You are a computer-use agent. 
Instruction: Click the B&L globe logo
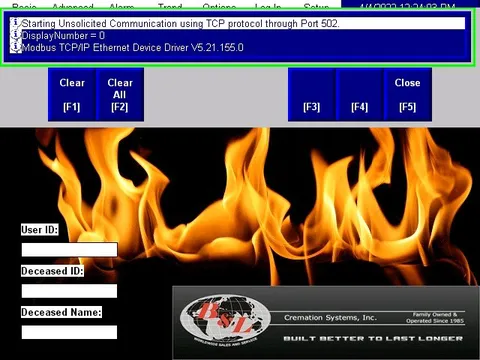tap(225, 320)
